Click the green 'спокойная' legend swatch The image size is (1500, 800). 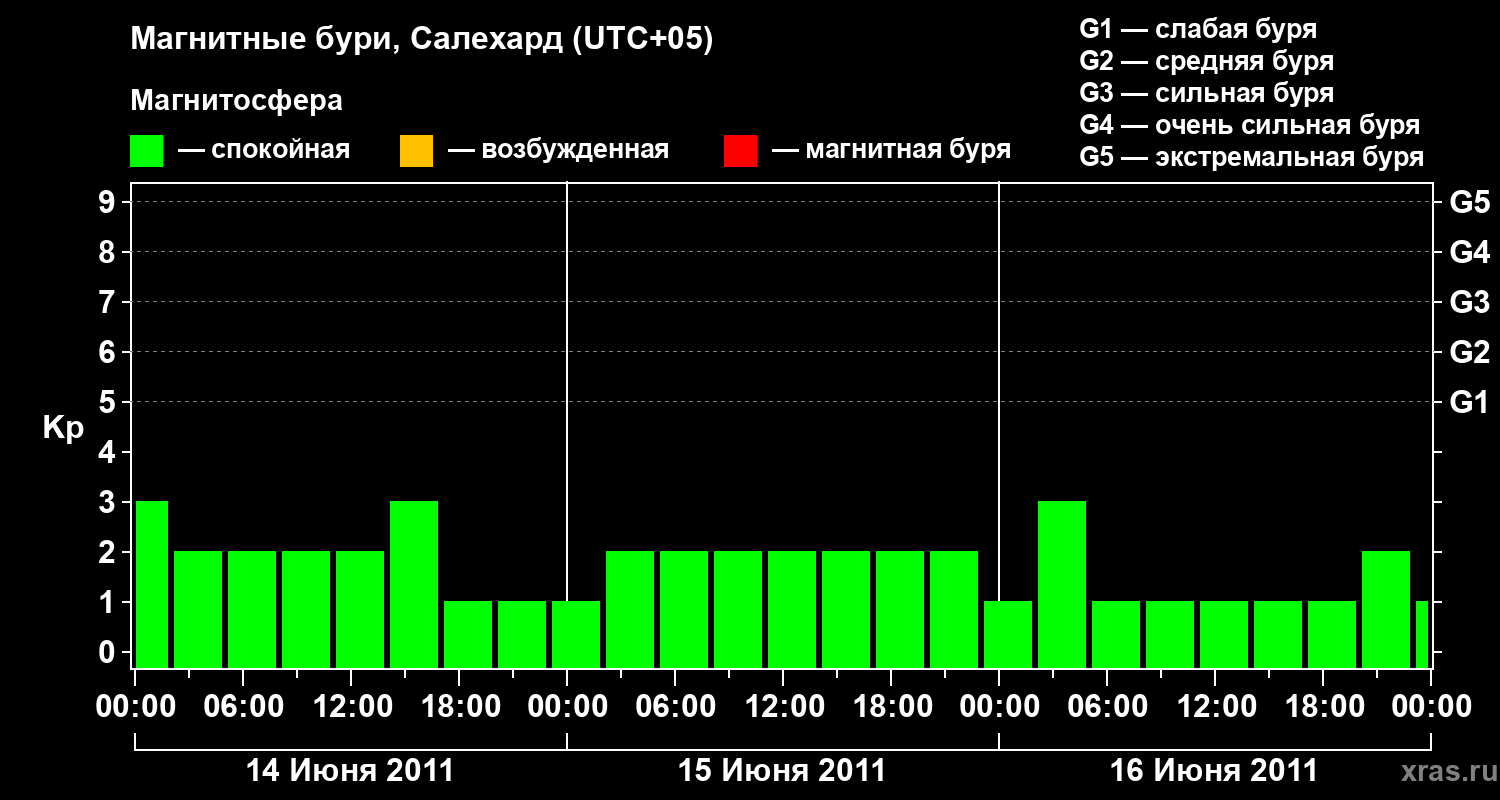[147, 151]
